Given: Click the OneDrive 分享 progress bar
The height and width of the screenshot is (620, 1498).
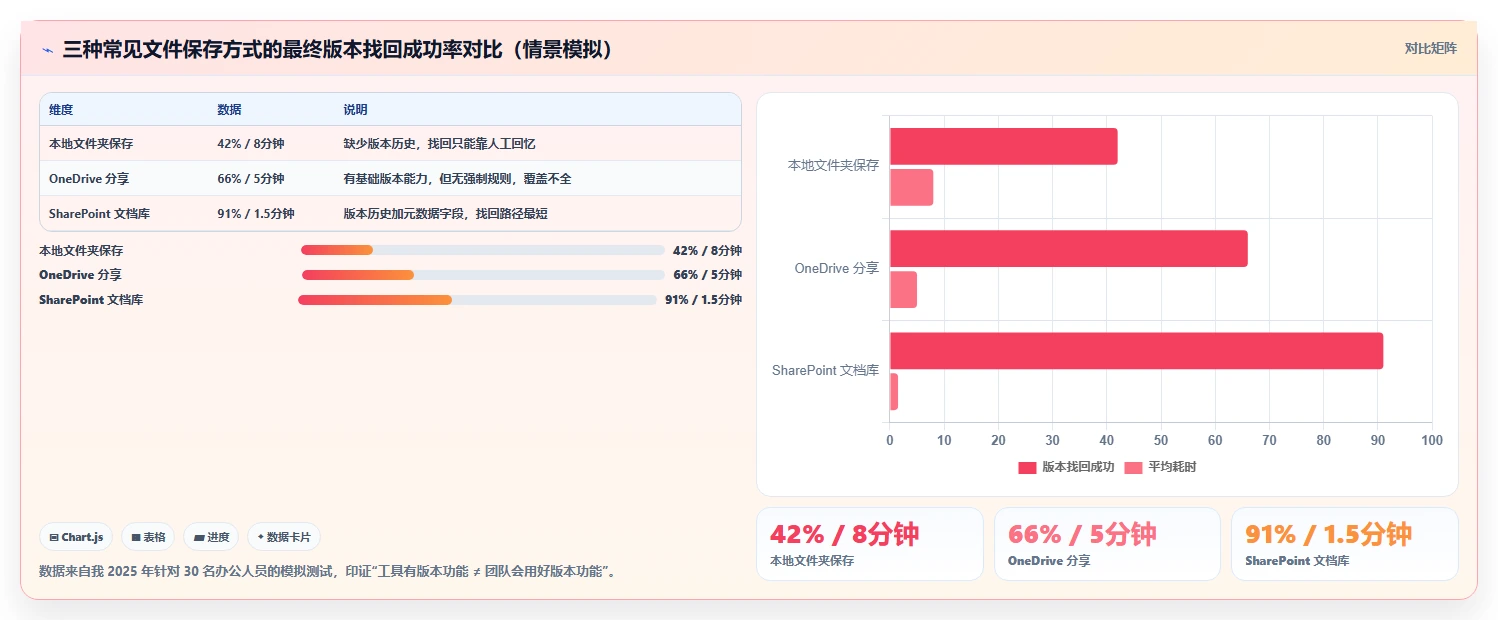Looking at the screenshot, I should [x=483, y=275].
